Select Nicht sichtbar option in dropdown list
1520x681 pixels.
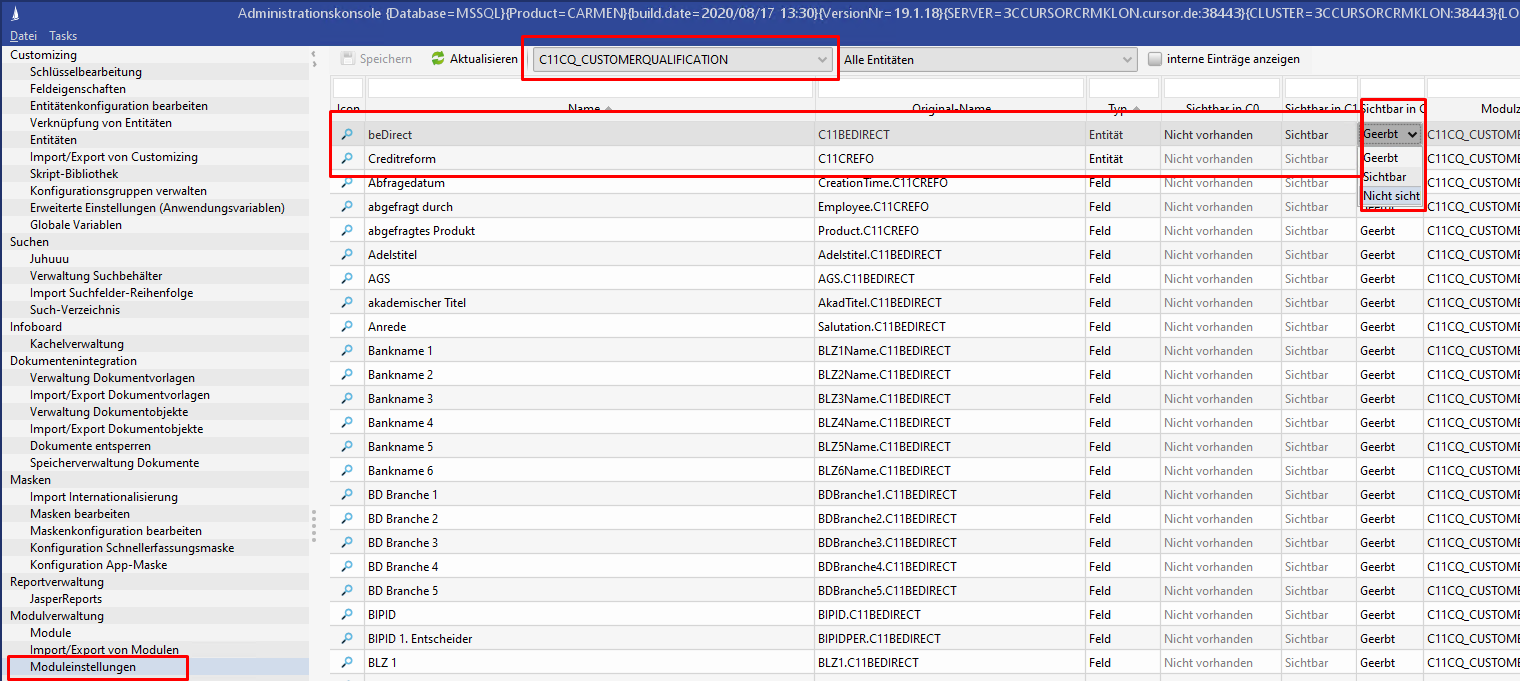point(1390,196)
